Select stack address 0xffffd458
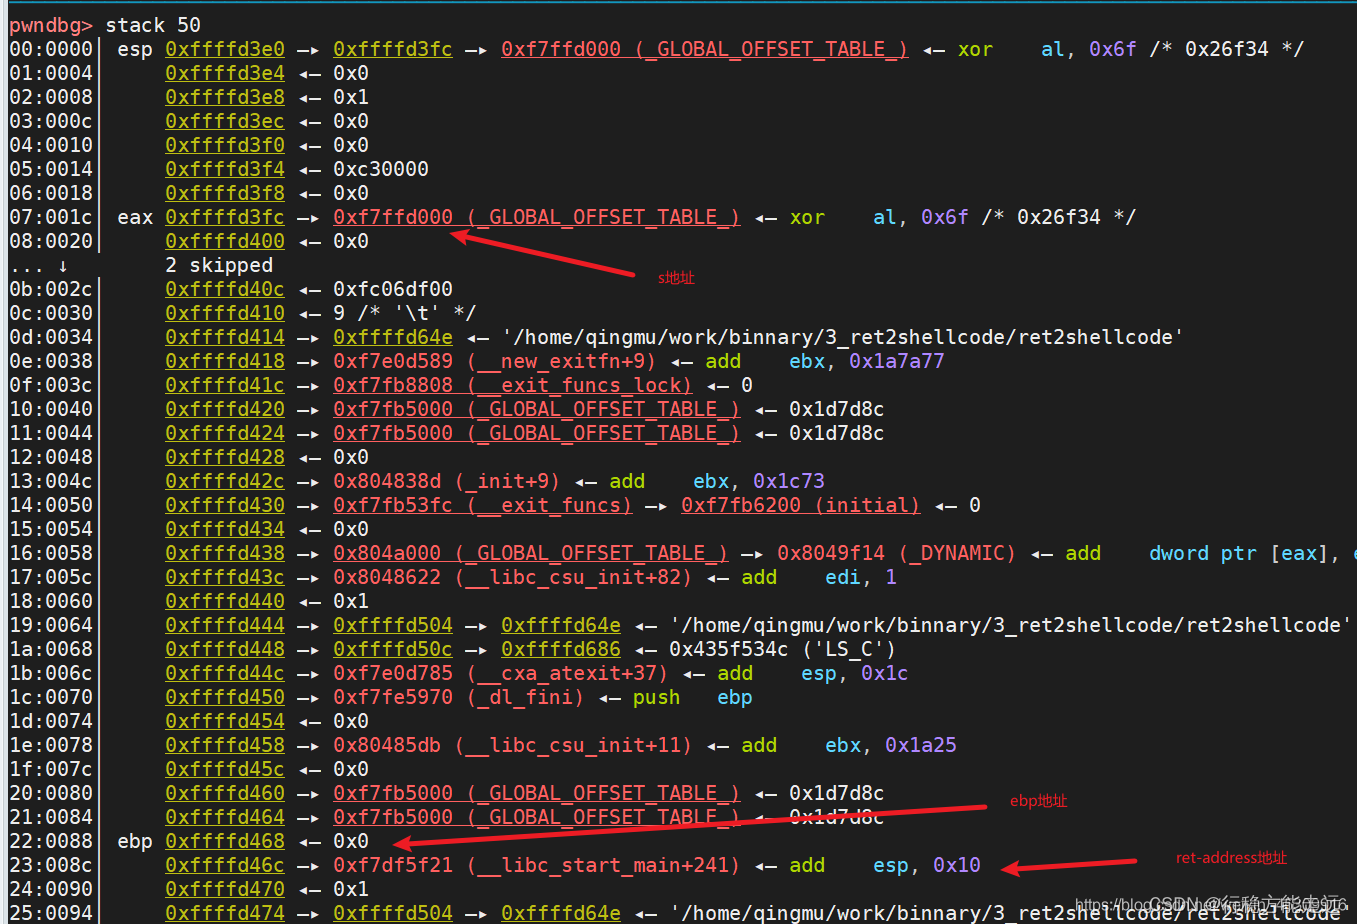The image size is (1357, 924). (225, 745)
